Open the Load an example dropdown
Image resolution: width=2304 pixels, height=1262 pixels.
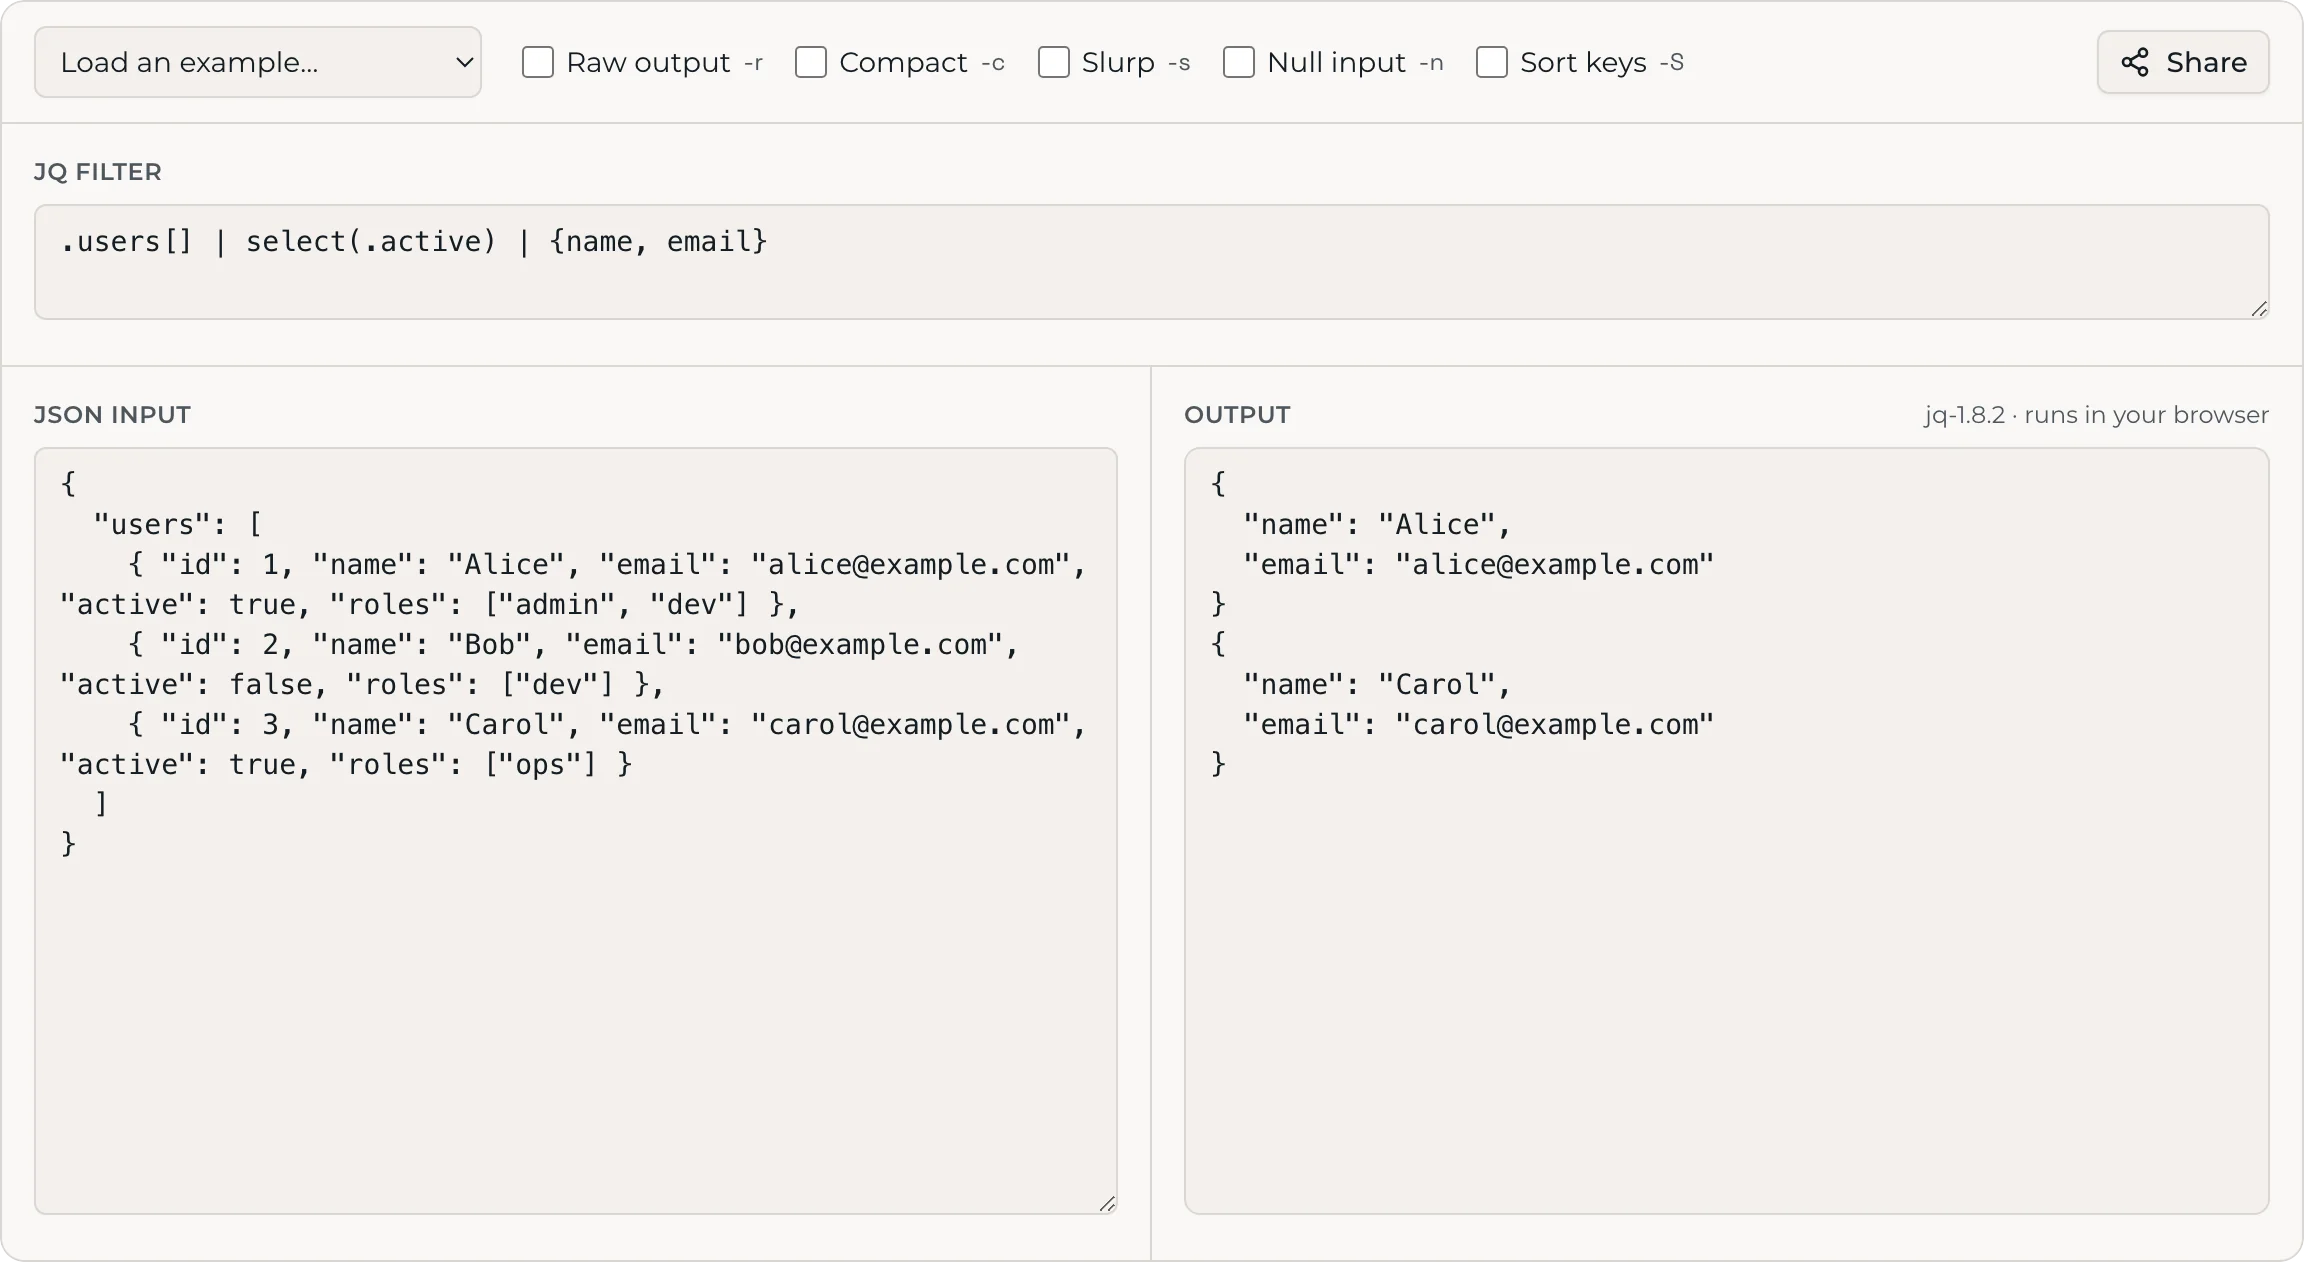pyautogui.click(x=258, y=62)
